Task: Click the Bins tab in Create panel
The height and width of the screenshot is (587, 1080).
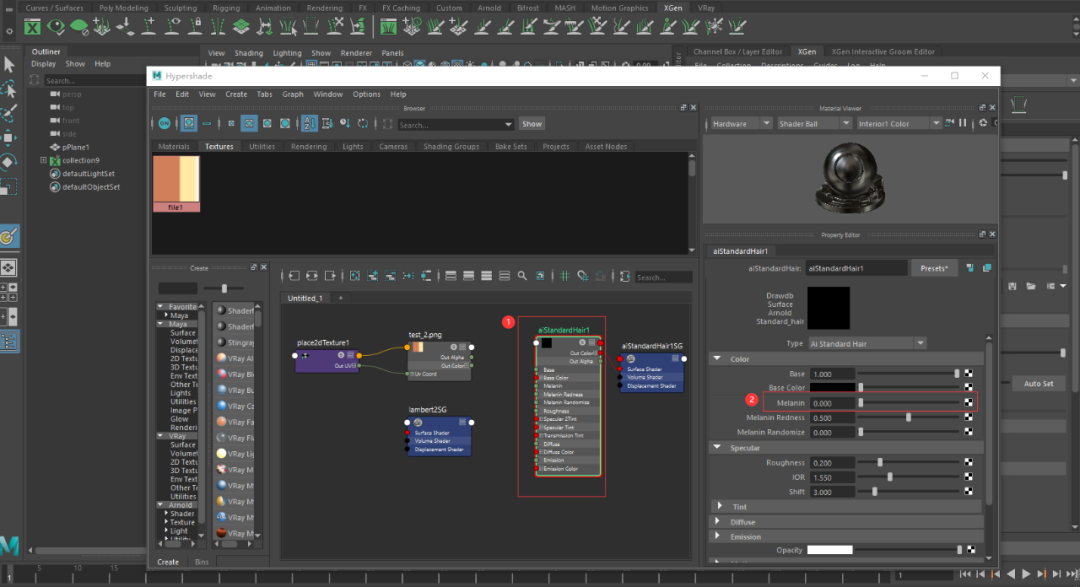Action: (x=201, y=562)
